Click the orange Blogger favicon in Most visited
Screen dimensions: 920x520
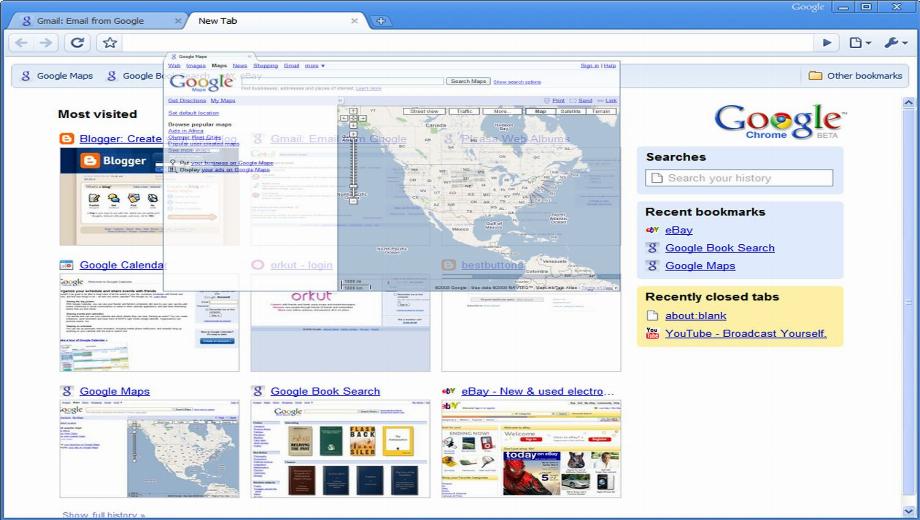[66, 139]
